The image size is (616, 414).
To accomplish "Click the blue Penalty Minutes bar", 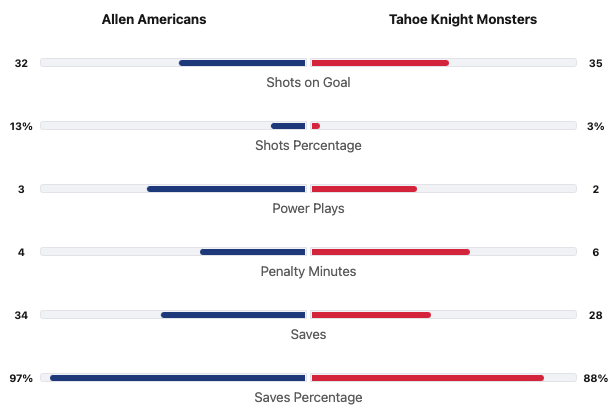I will pos(252,252).
